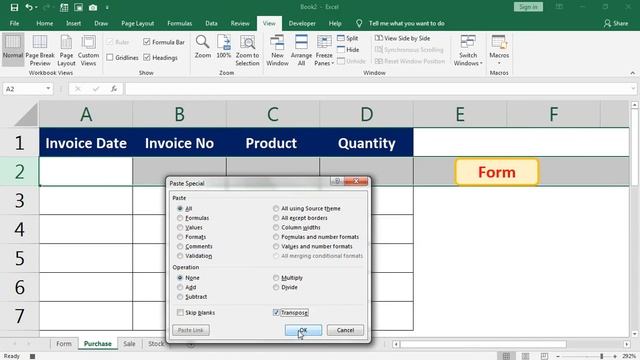Collapse the ribbon with the chevron
640x360 pixels.
click(x=633, y=73)
